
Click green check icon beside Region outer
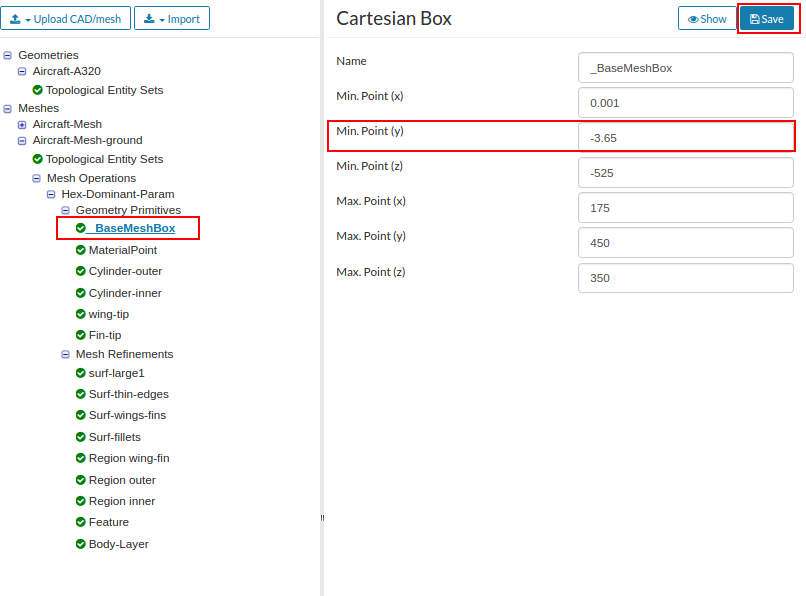[81, 480]
